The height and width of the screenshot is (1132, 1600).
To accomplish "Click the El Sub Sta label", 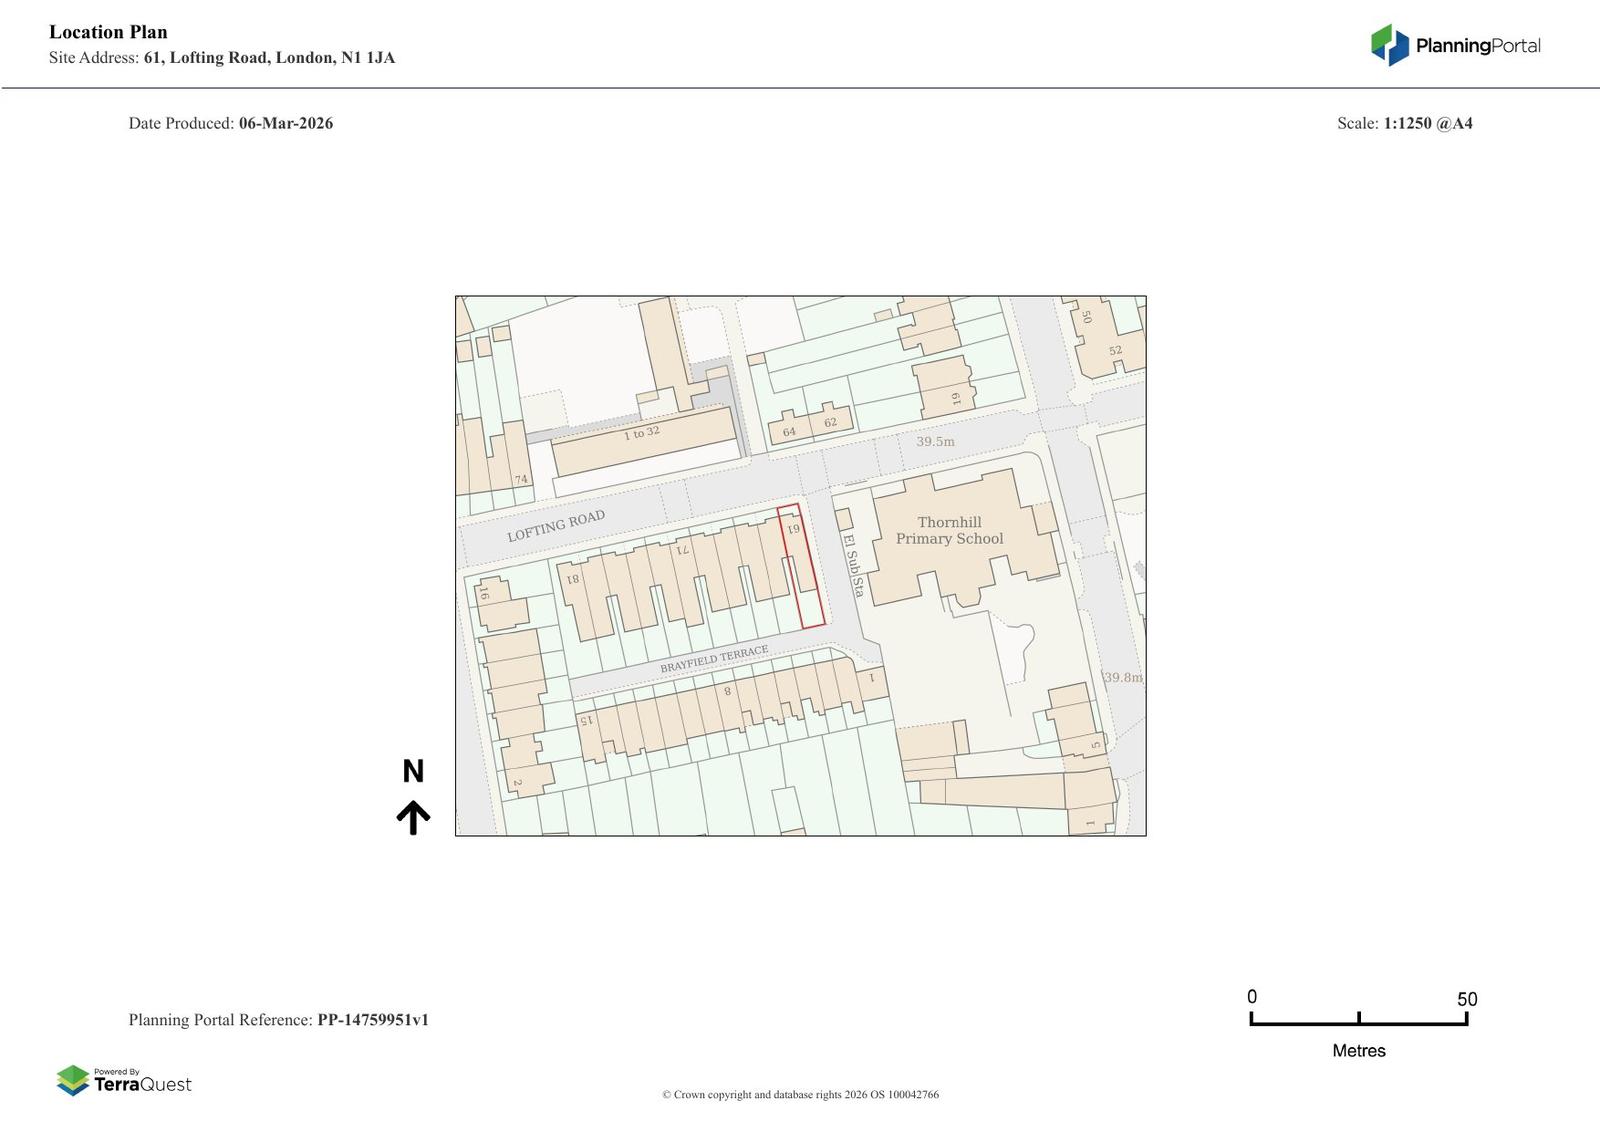I will point(853,566).
